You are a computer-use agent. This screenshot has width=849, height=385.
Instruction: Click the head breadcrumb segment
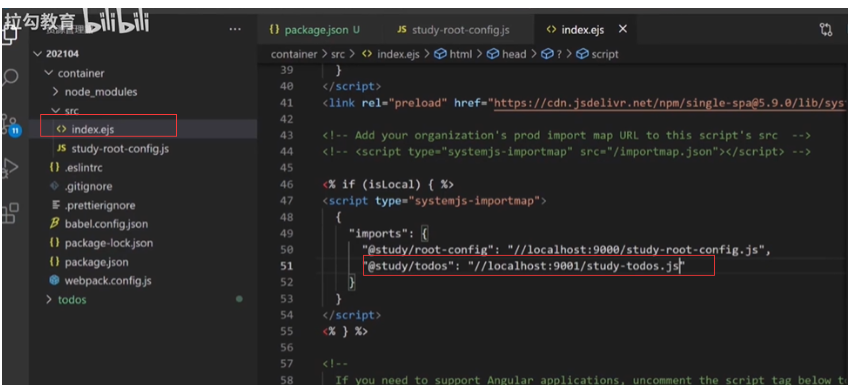(x=513, y=54)
